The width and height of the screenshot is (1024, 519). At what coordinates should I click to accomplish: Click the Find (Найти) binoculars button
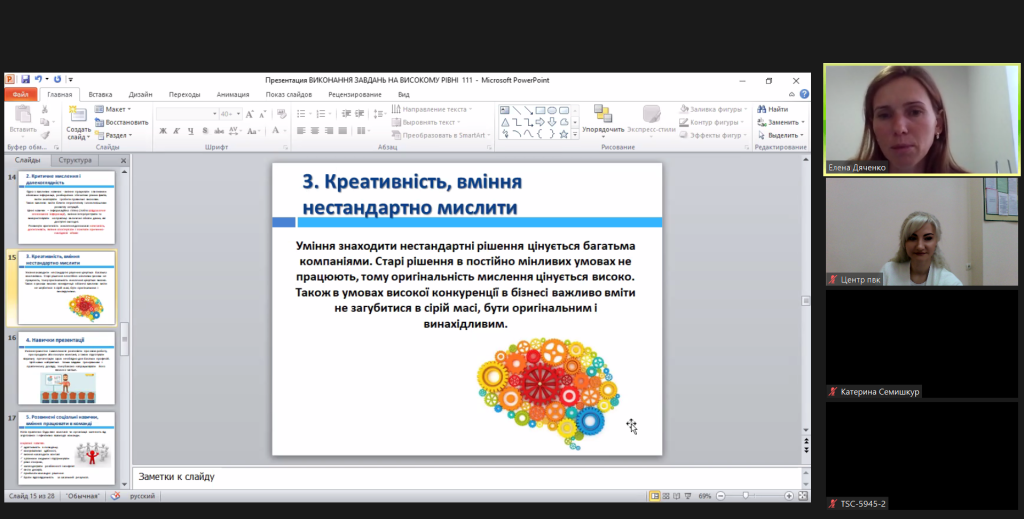pos(772,109)
